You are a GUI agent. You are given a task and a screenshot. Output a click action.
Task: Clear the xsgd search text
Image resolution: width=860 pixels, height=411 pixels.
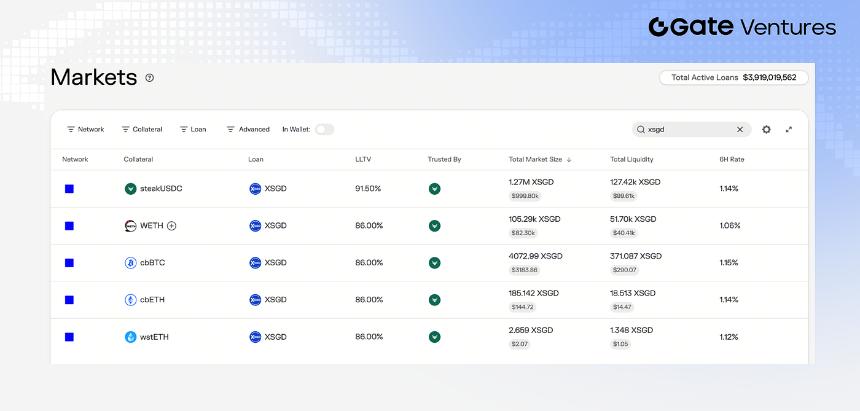click(x=739, y=130)
